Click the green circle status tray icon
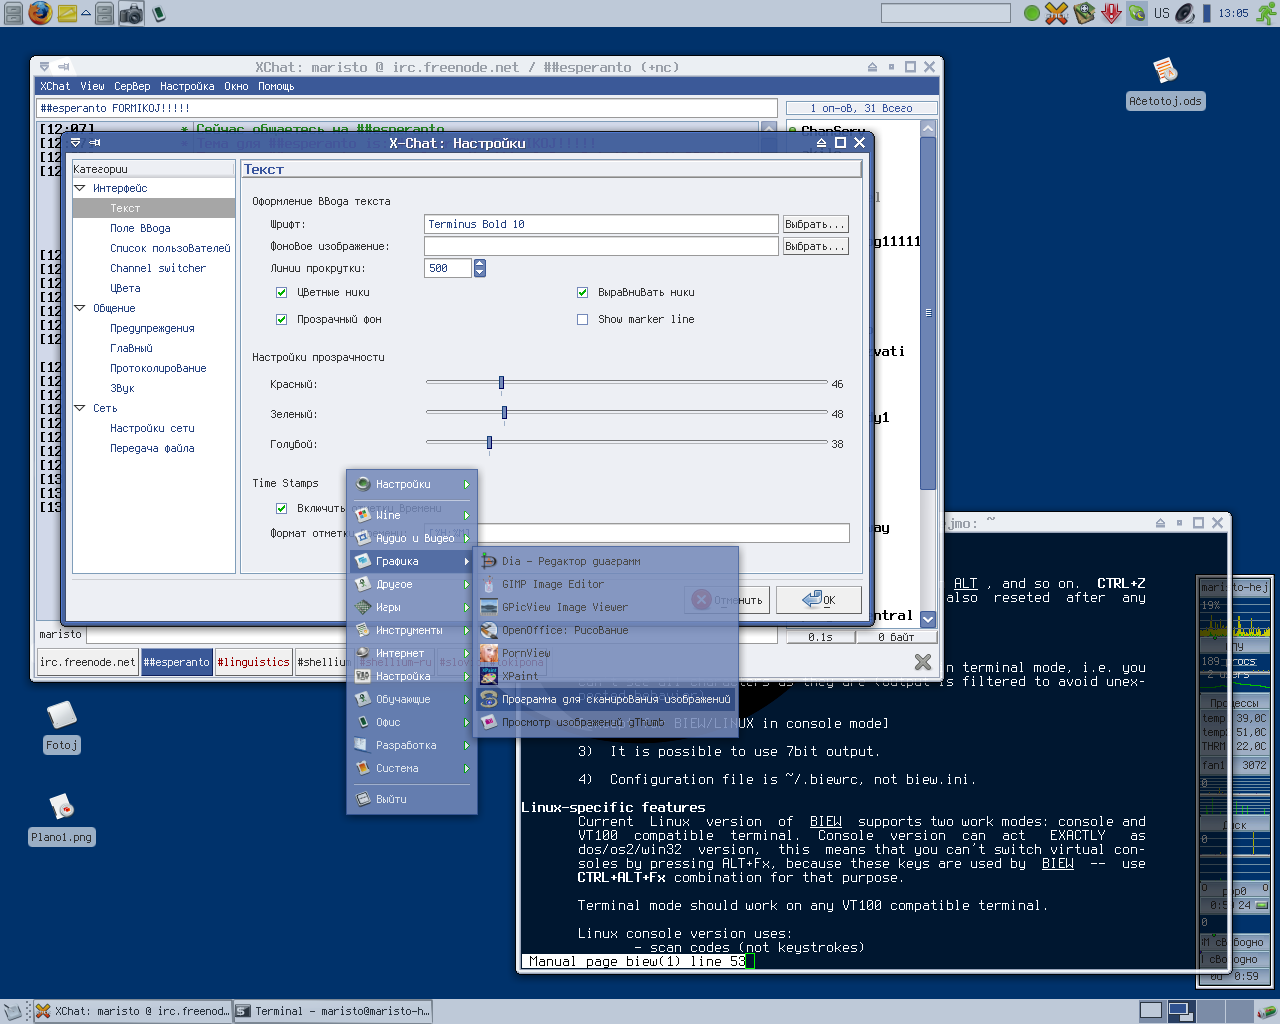This screenshot has width=1280, height=1024. tap(1032, 13)
